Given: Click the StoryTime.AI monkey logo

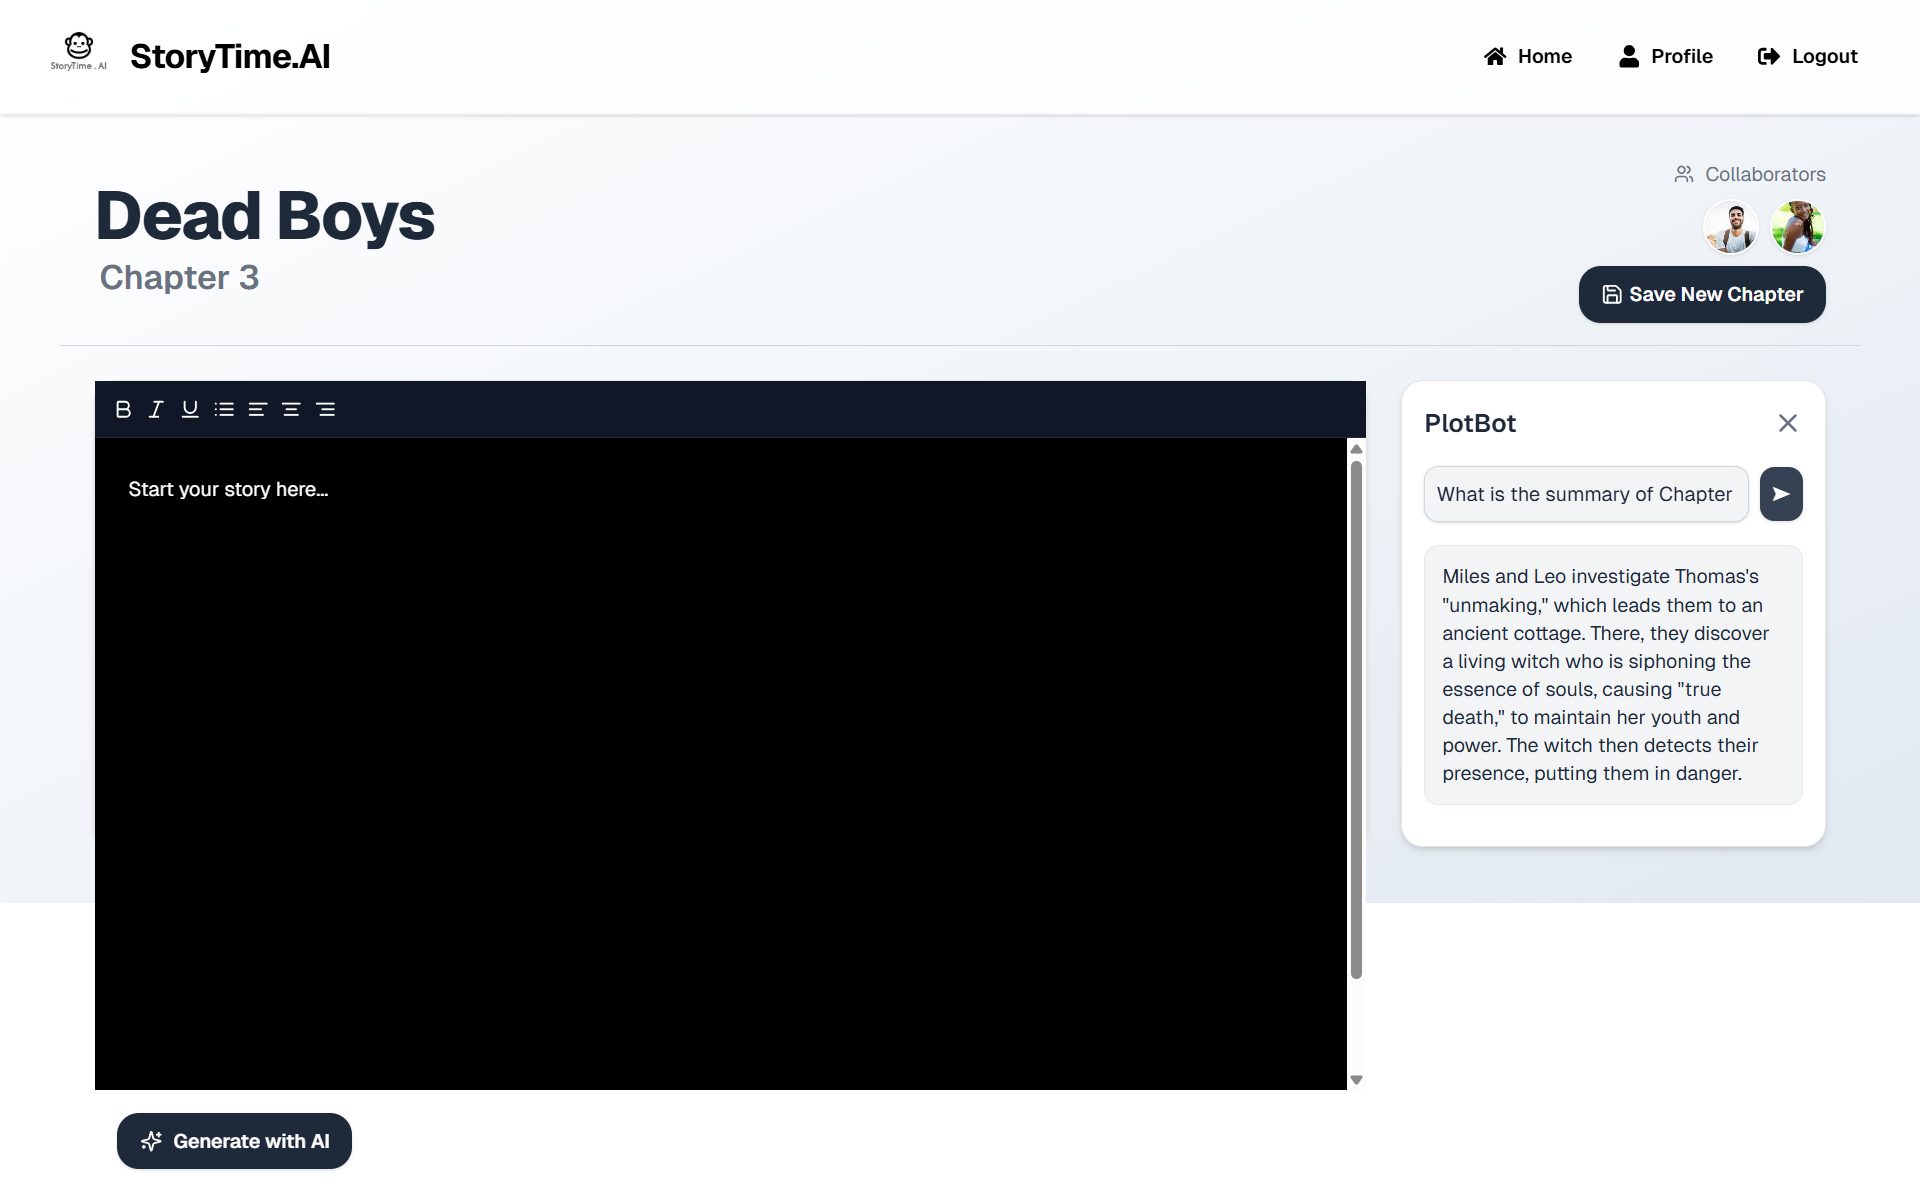Looking at the screenshot, I should tap(79, 51).
